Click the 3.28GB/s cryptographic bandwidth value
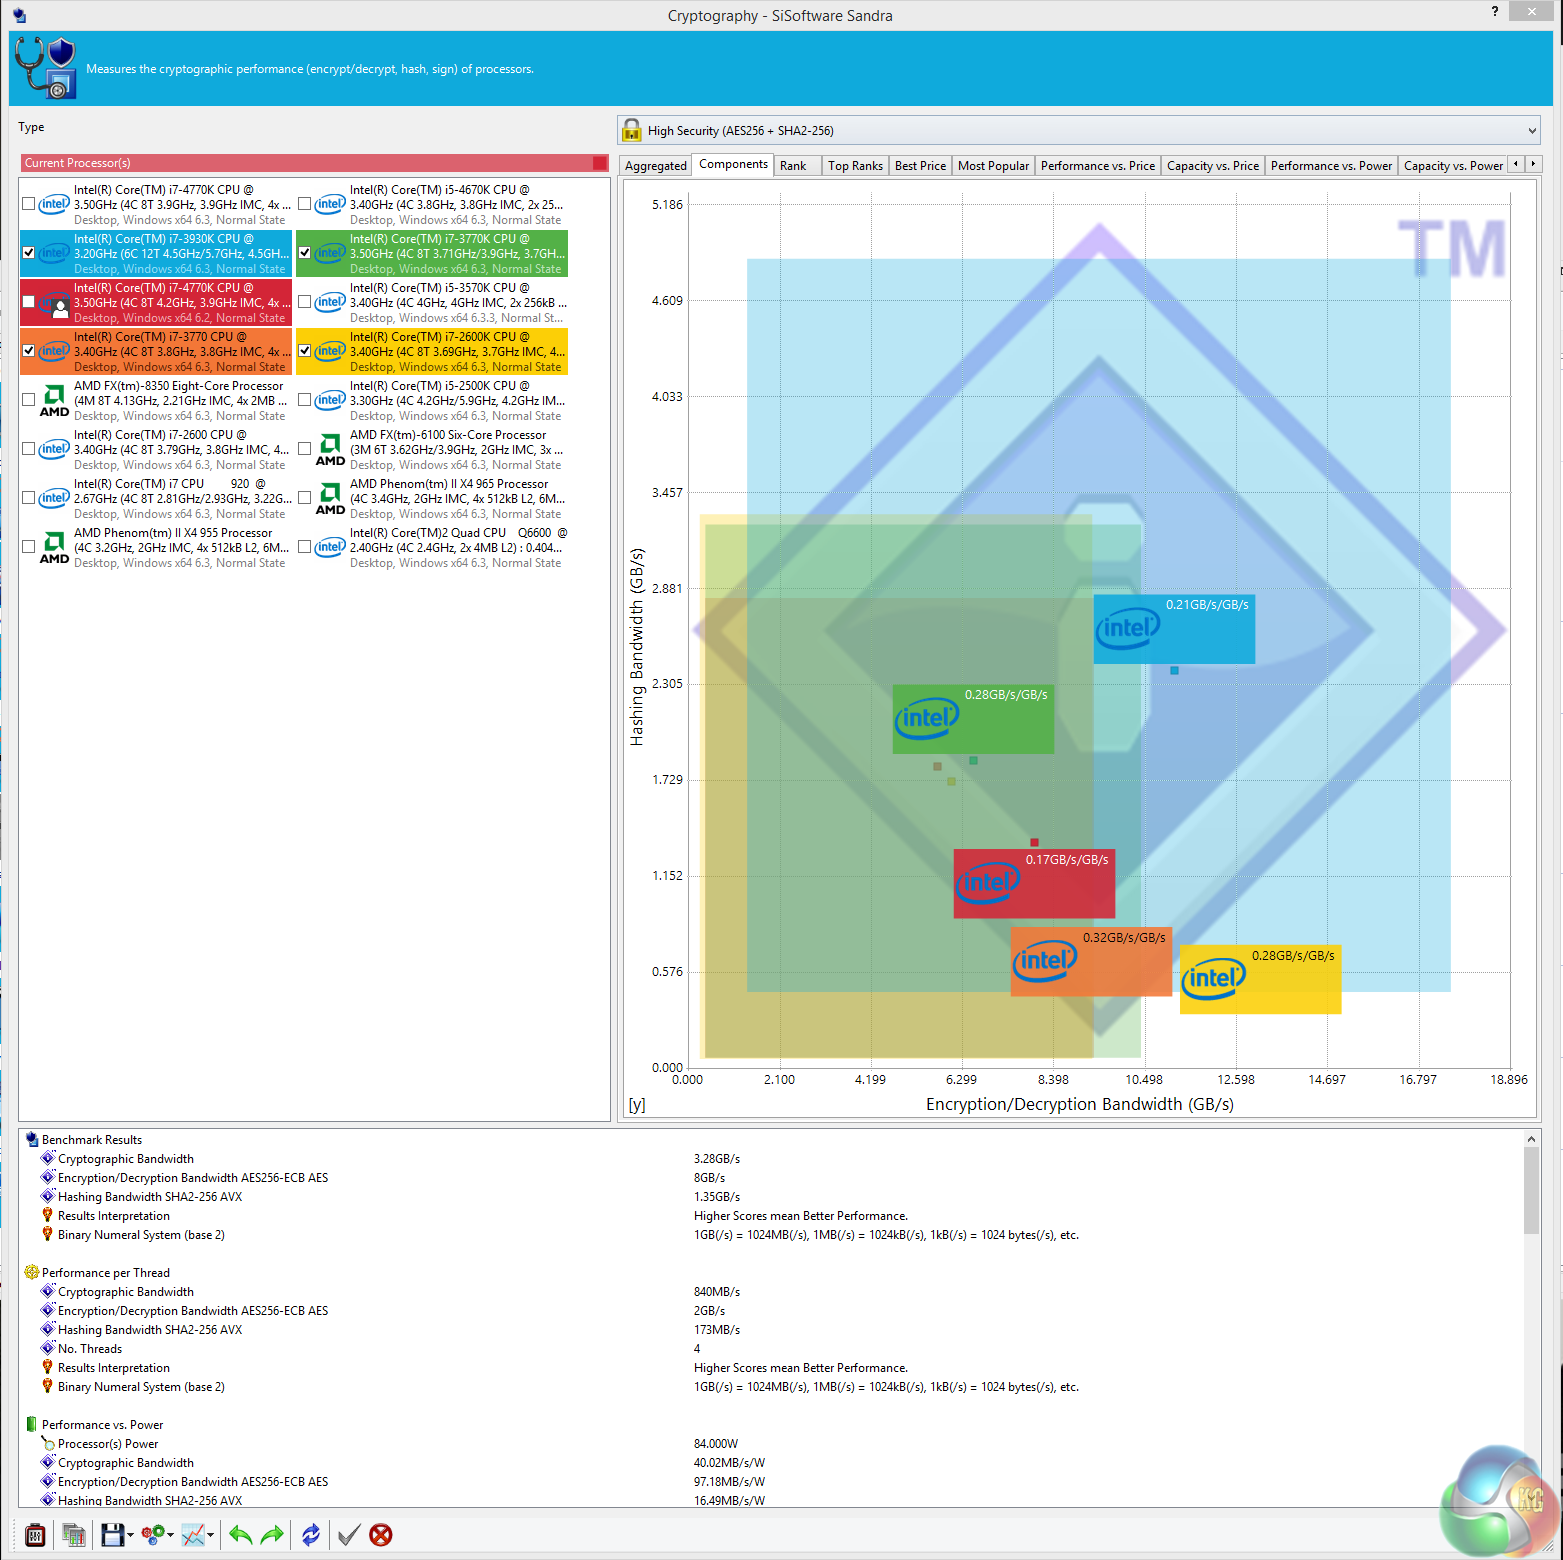The height and width of the screenshot is (1560, 1563). [x=717, y=1159]
